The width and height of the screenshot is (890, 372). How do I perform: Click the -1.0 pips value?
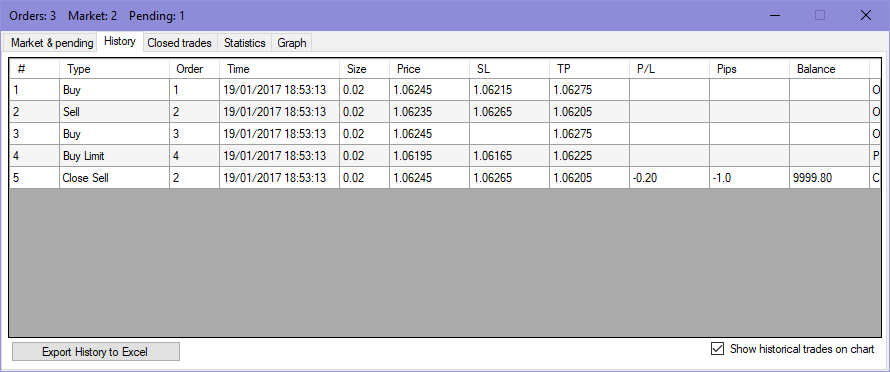pos(749,178)
